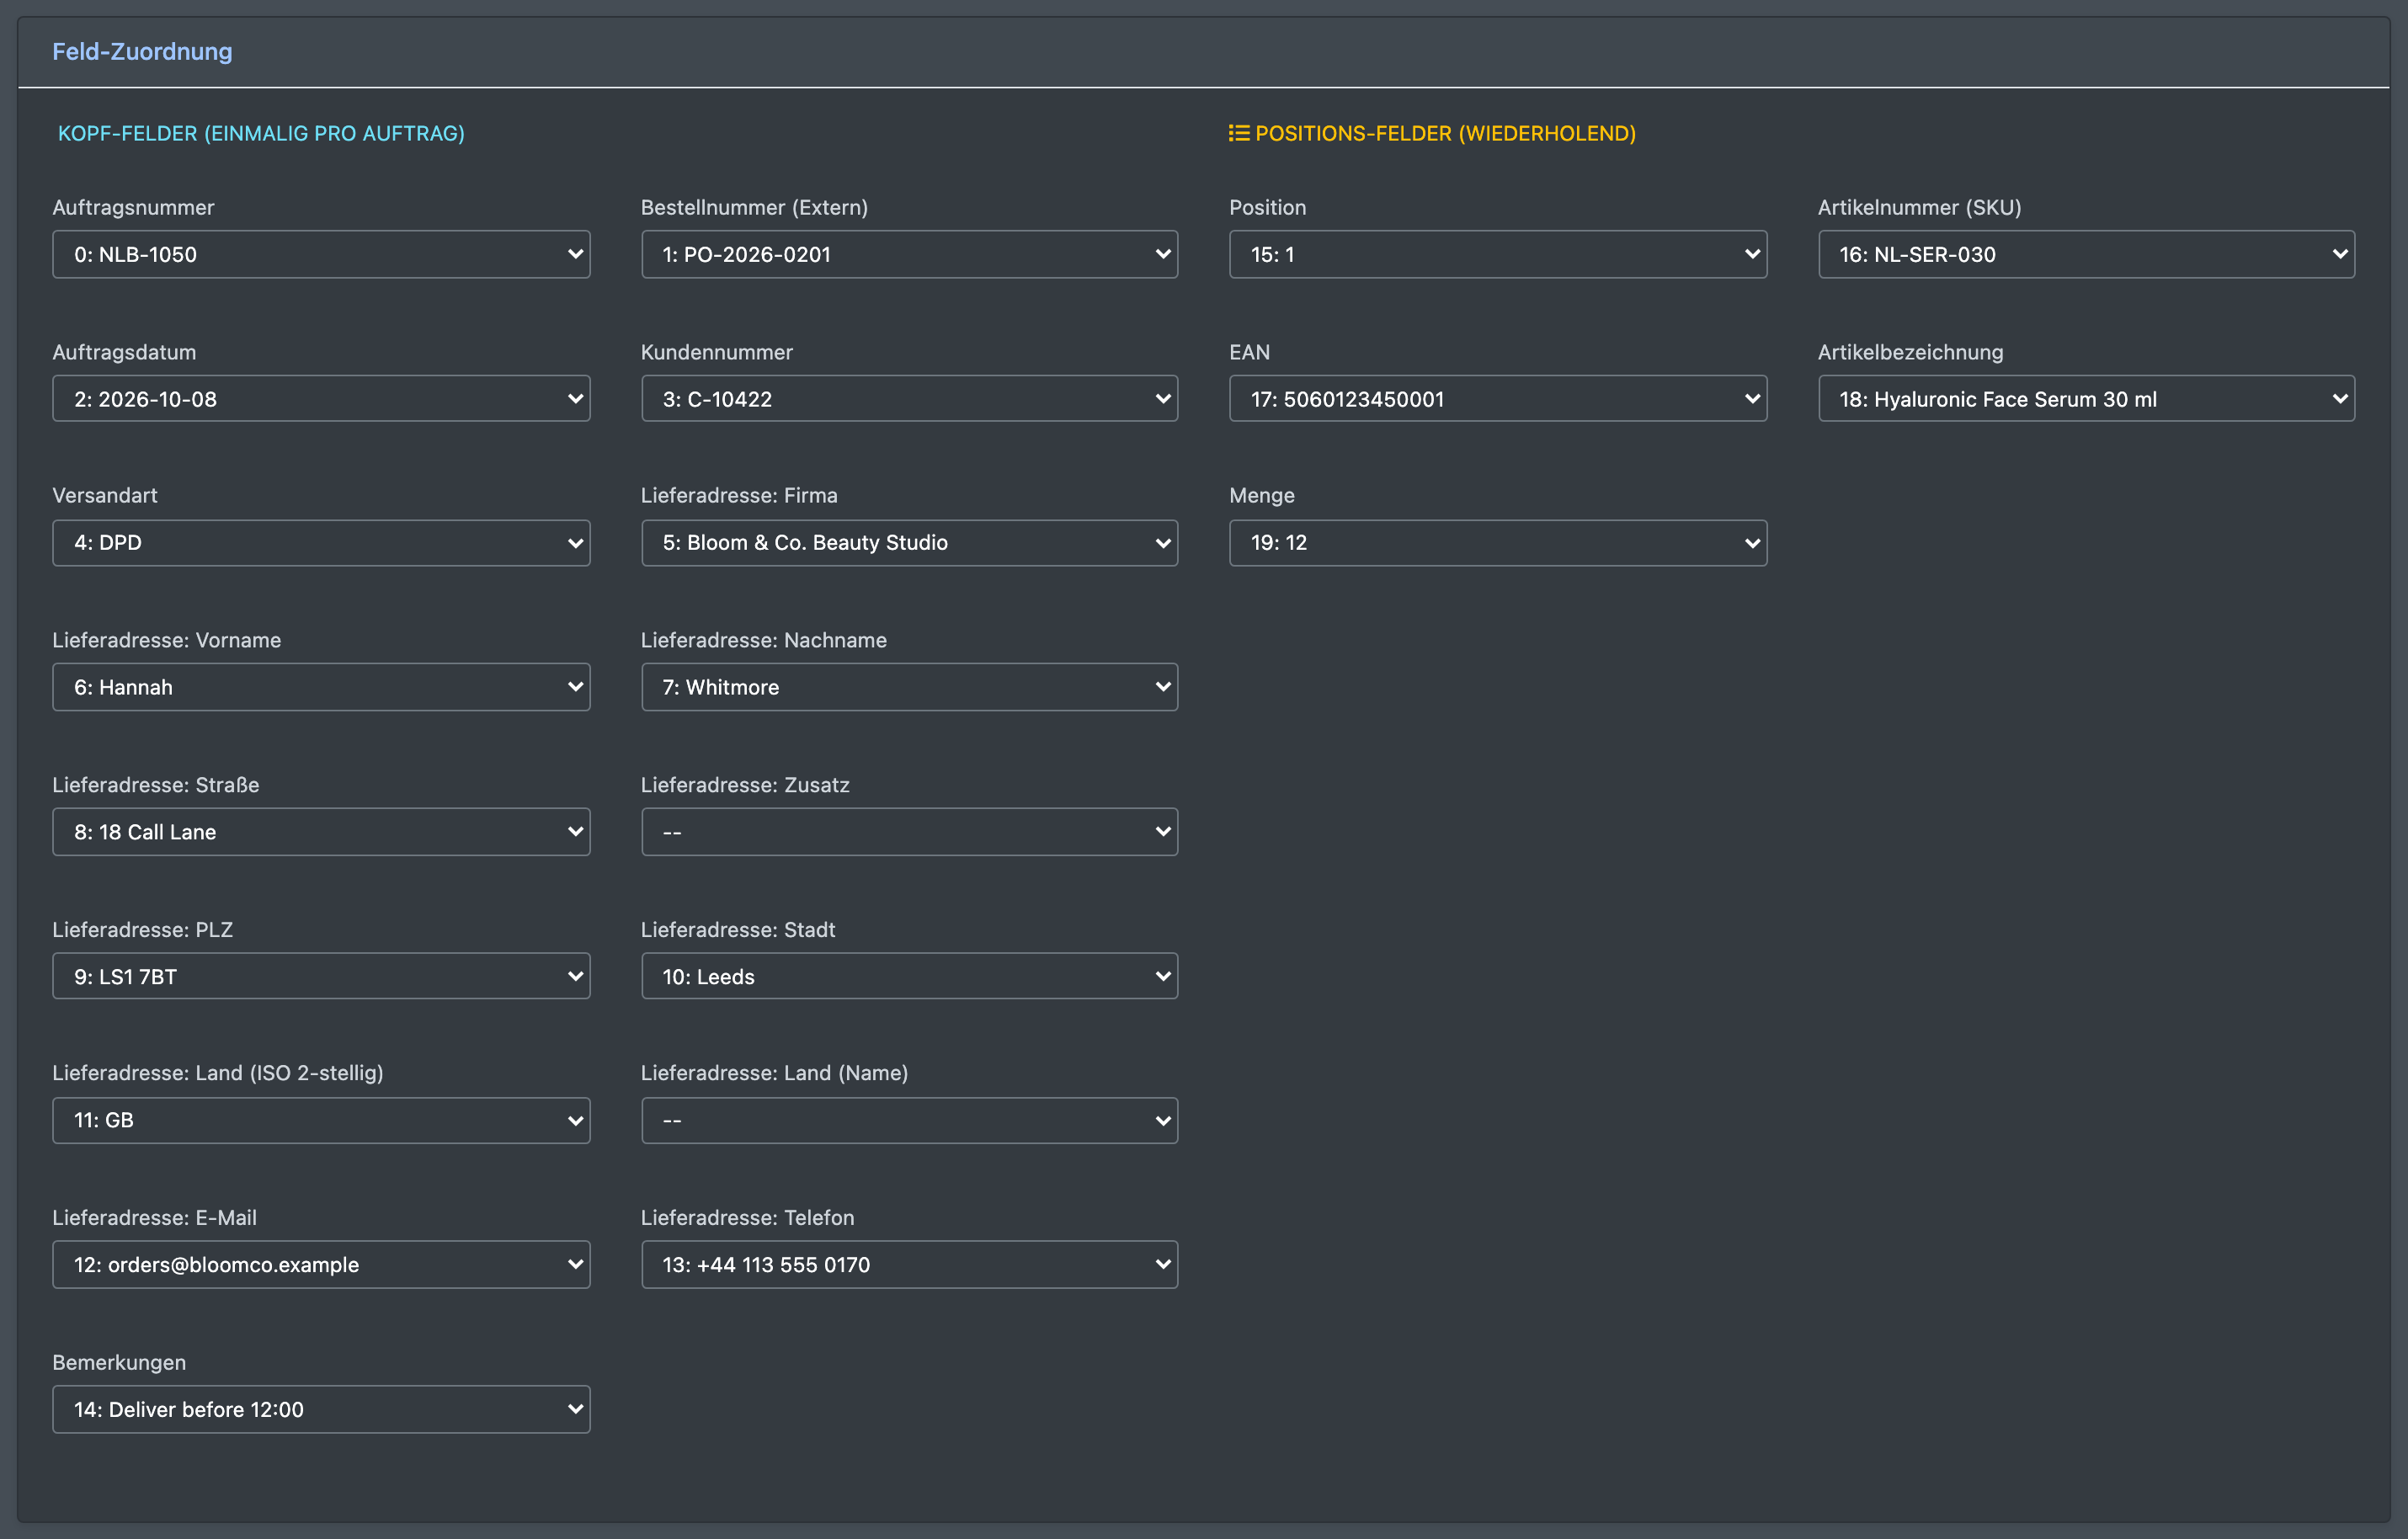Open the empty Land (Name) dropdown

coord(909,1120)
